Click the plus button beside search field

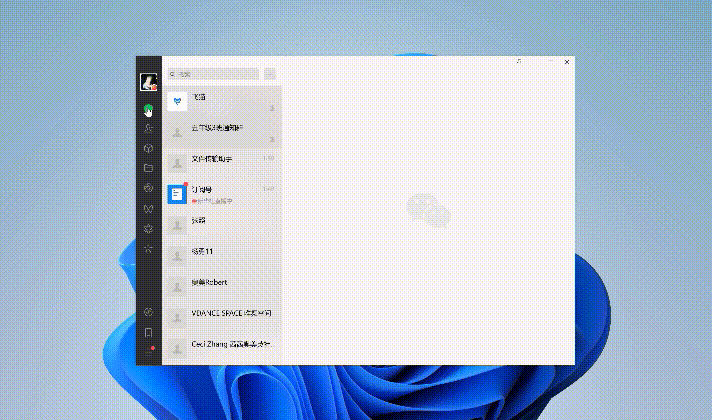click(x=270, y=74)
